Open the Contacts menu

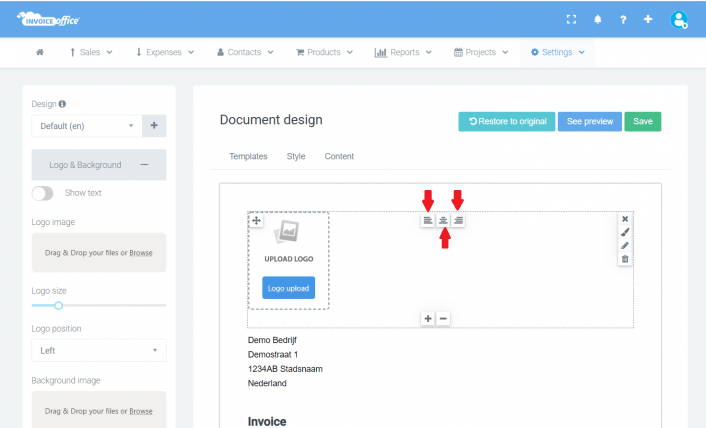[x=245, y=52]
